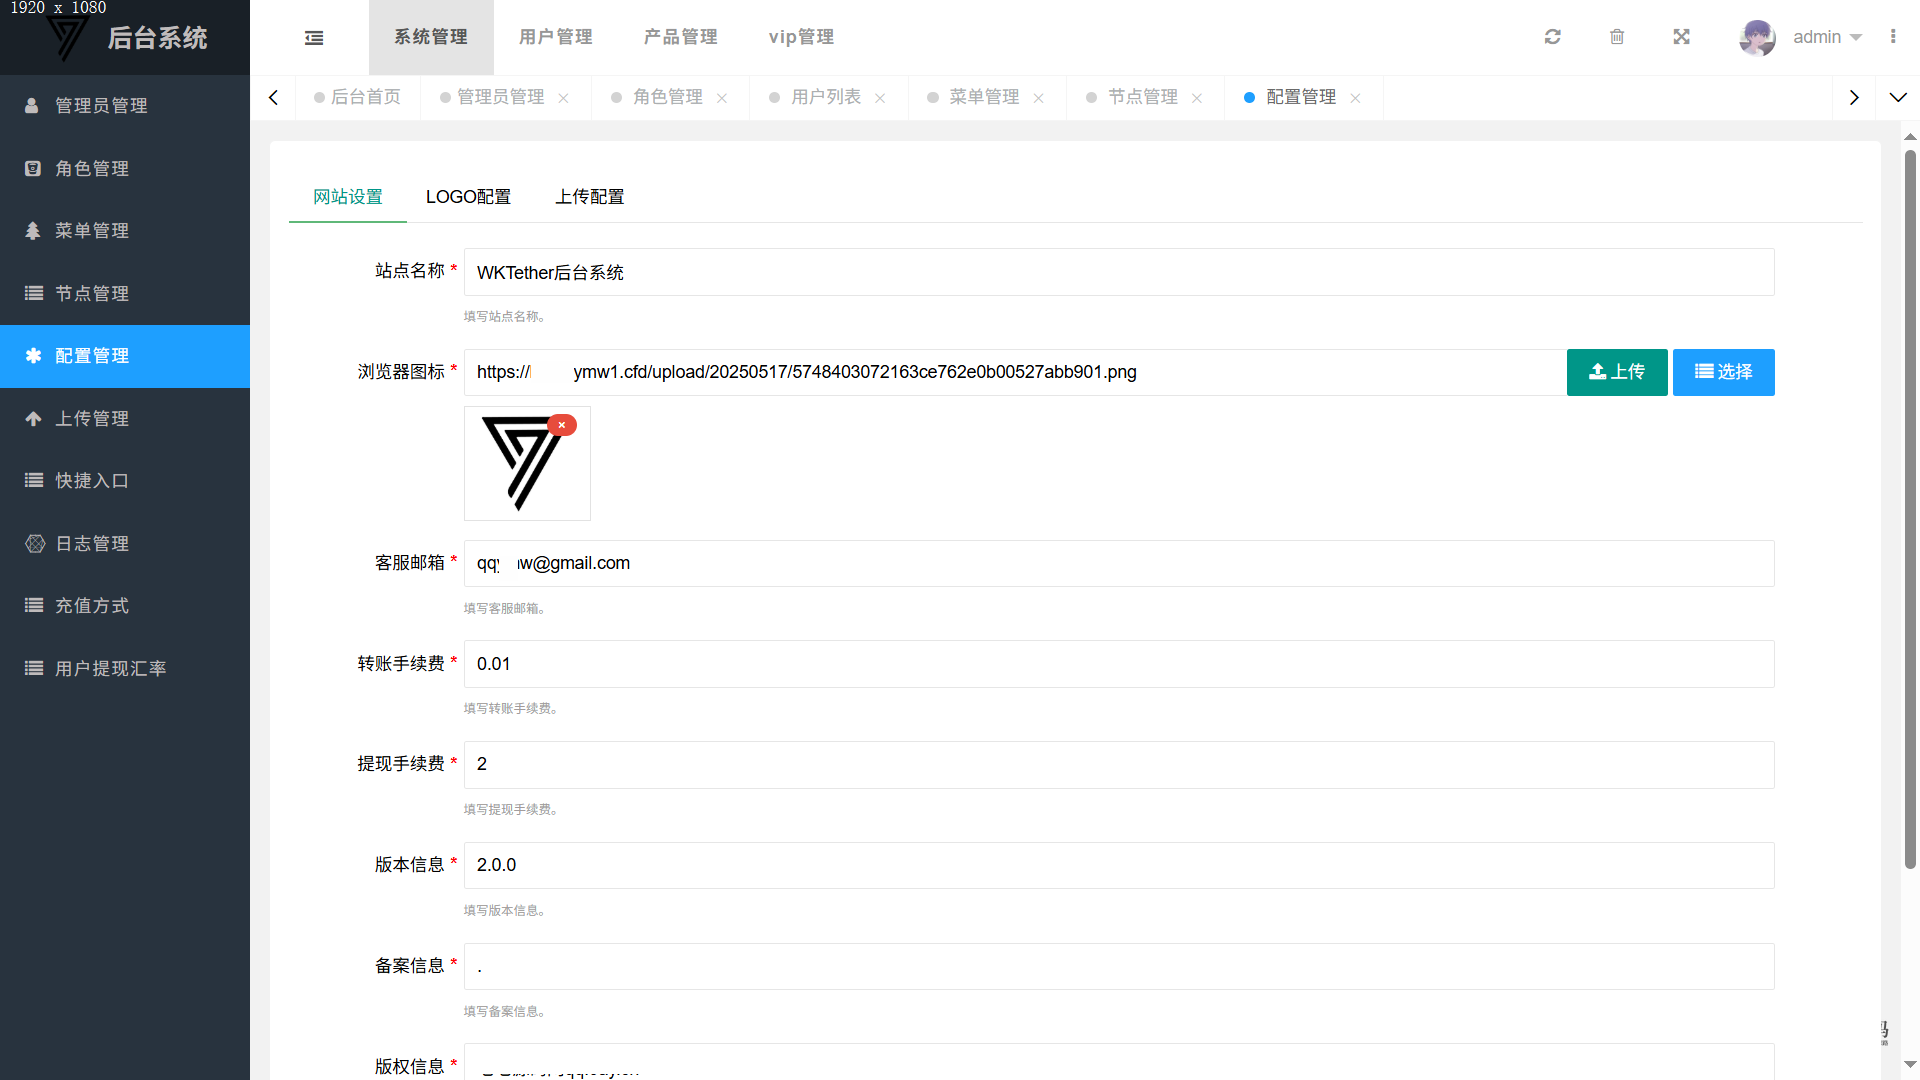Viewport: 1920px width, 1080px height.
Task: Collapse the sidebar with the menu fold icon
Action: point(314,38)
